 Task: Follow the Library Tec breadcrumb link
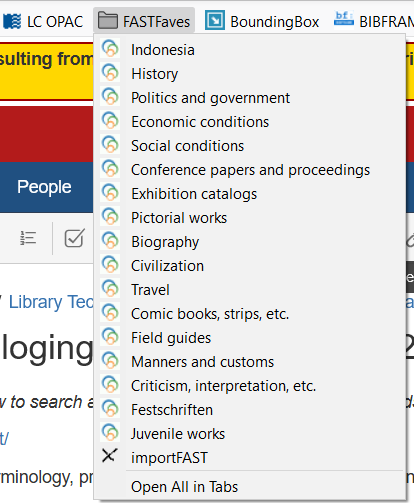(51, 302)
